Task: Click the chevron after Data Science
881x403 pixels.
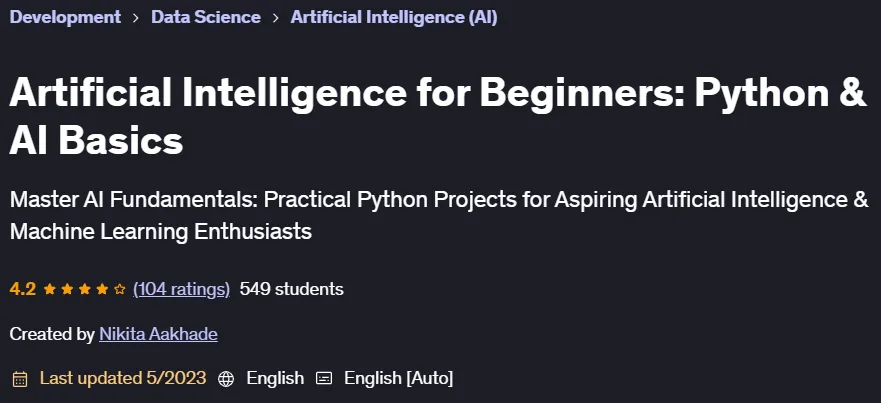Action: tap(275, 17)
